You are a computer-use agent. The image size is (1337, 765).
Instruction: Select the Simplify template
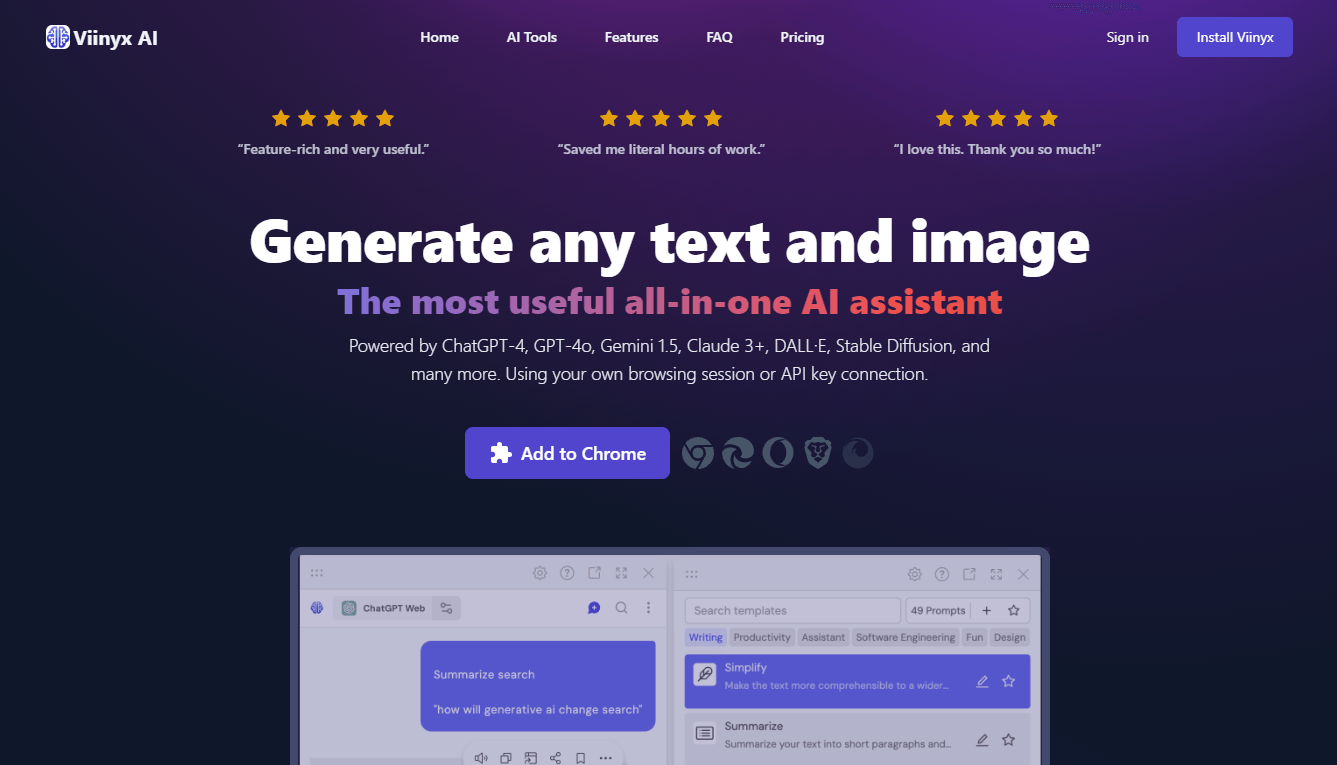pos(857,682)
